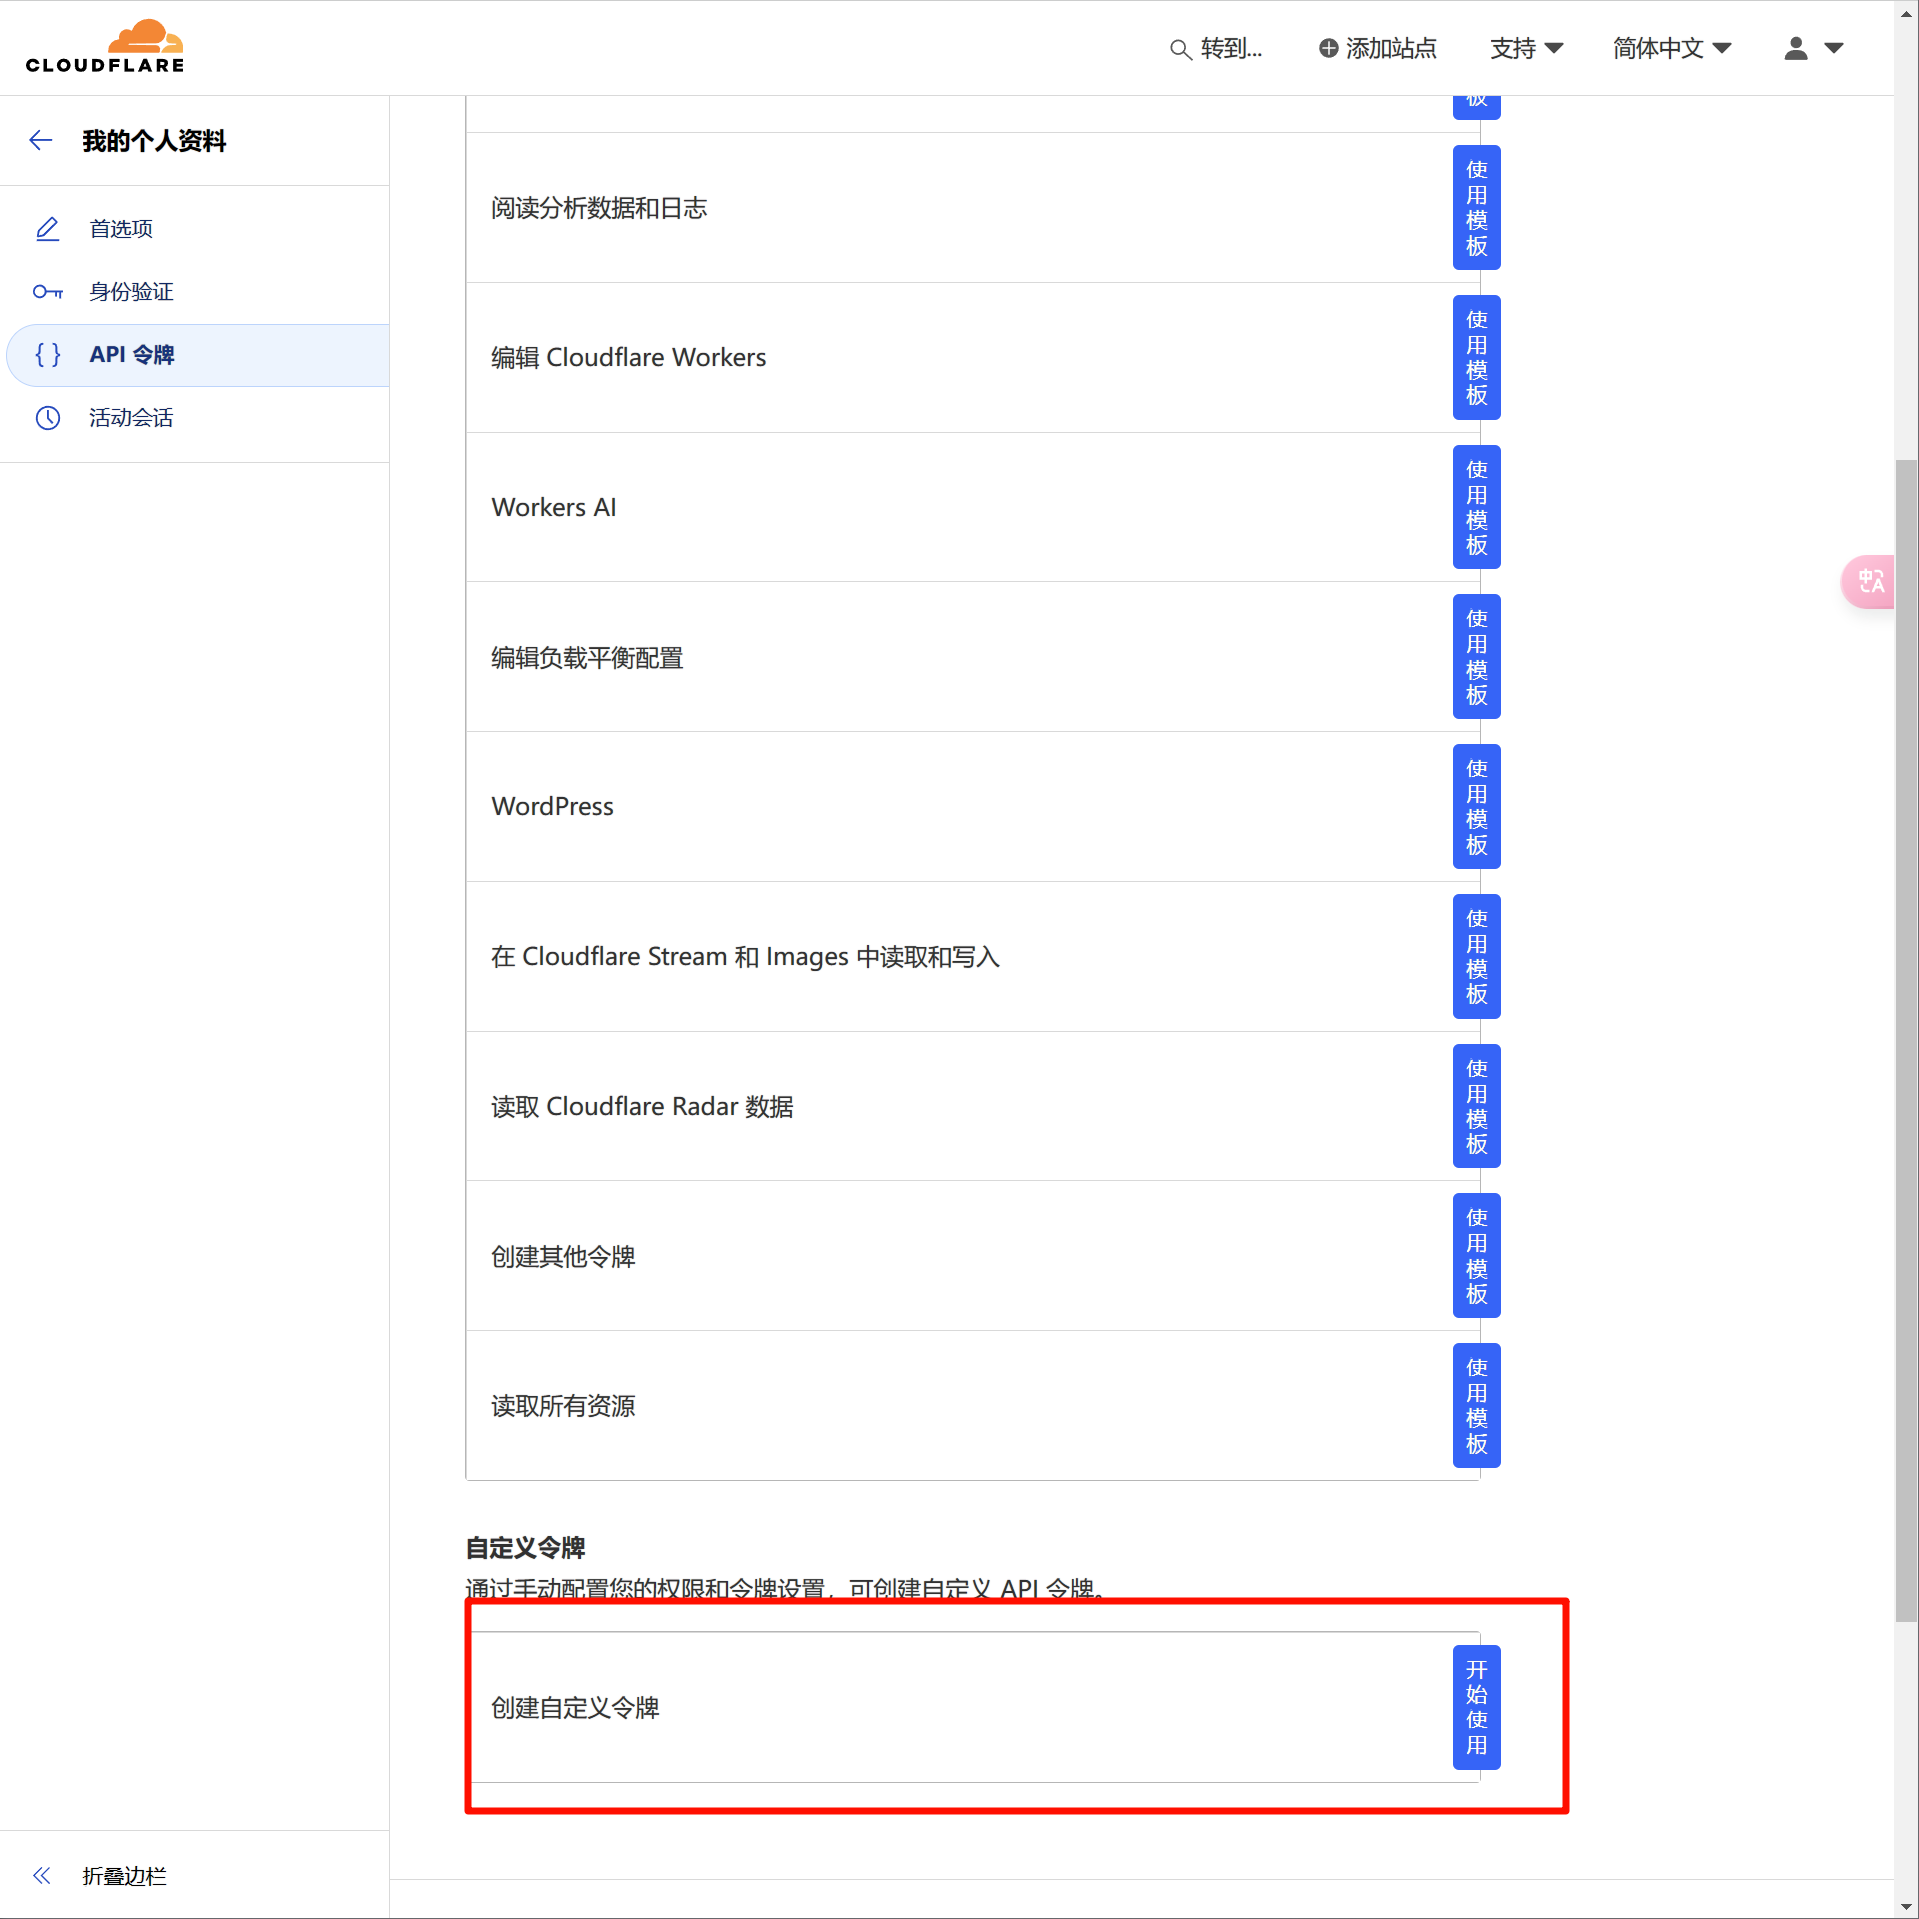The width and height of the screenshot is (1919, 1919).
Task: Use template for 阅读分析数据和日志
Action: [x=1476, y=208]
